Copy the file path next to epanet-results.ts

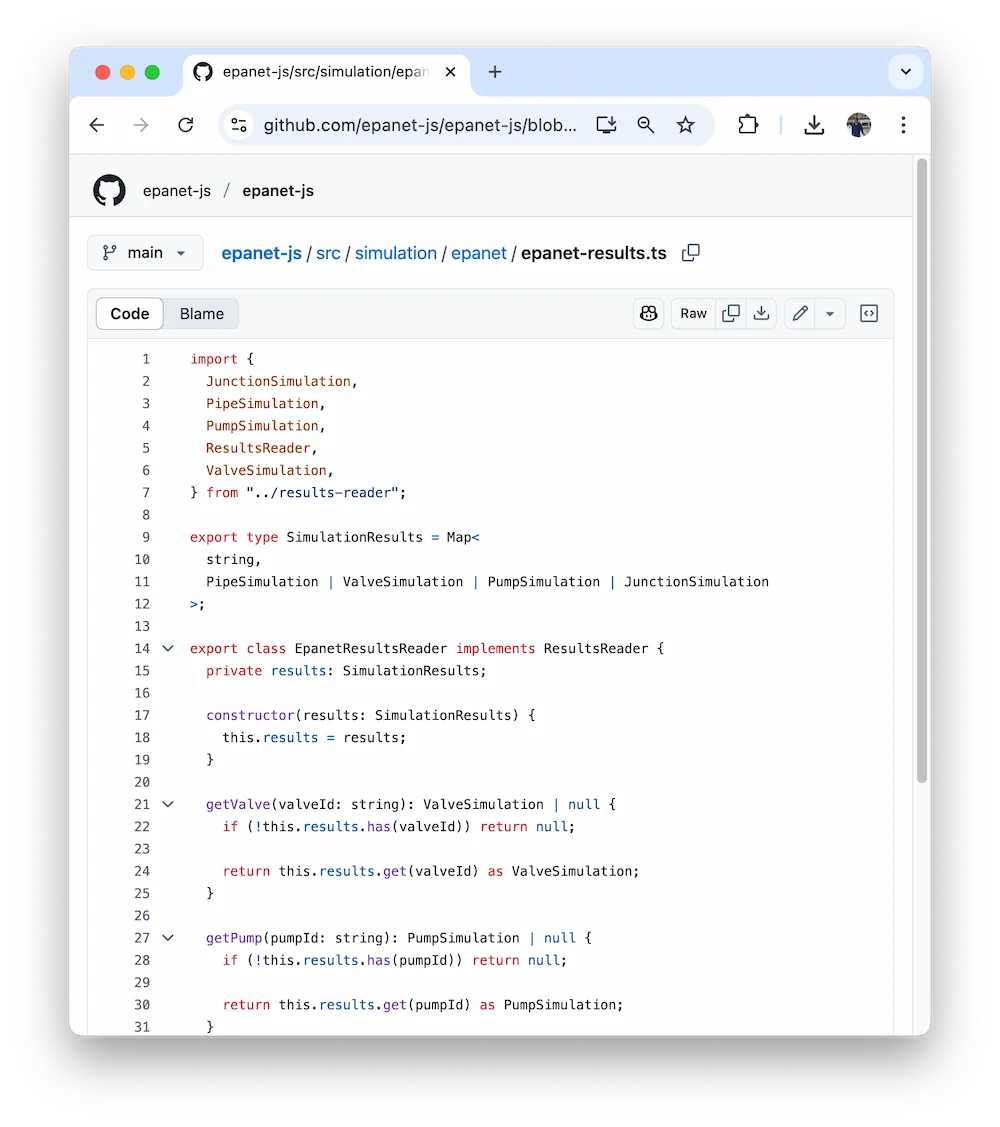tap(690, 253)
